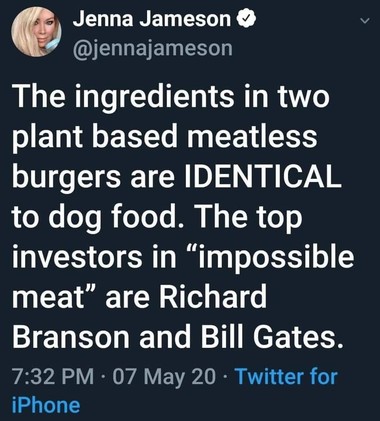Click the word investors in the tweet
380x421 pixels.
[78, 257]
